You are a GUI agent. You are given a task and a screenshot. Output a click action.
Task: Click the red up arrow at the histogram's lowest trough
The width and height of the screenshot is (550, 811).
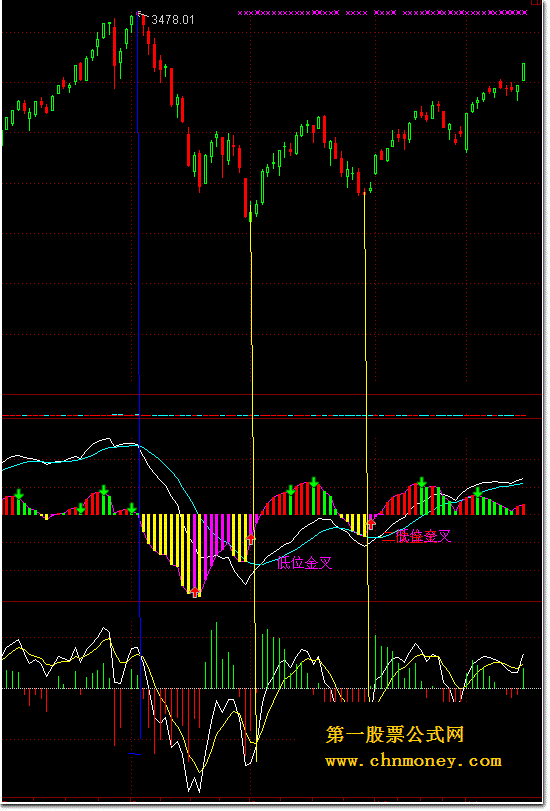point(195,592)
